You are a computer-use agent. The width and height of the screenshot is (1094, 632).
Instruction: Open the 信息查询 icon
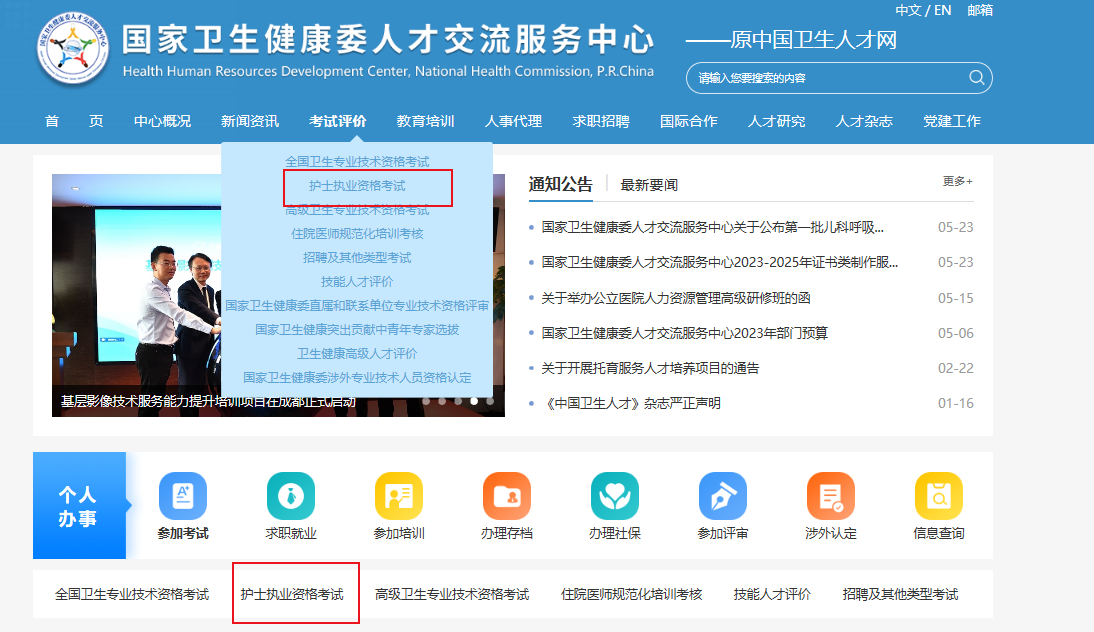[x=939, y=496]
